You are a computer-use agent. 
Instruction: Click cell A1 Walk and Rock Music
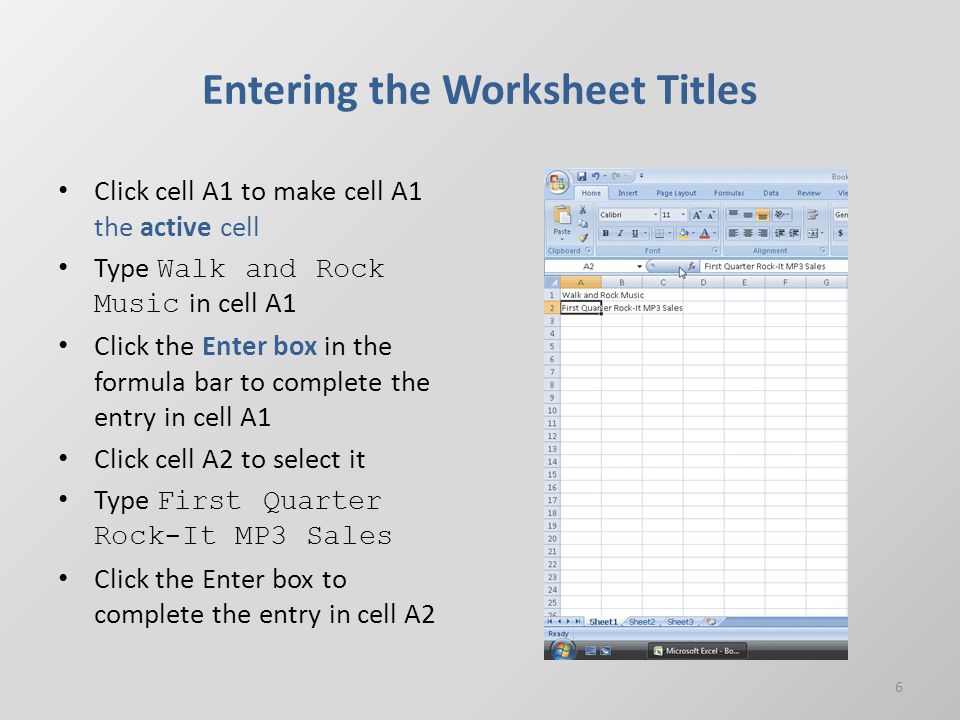click(581, 295)
